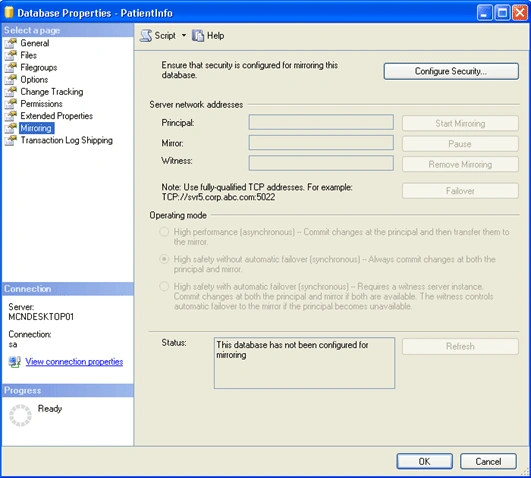Open the Files page

[x=28, y=55]
